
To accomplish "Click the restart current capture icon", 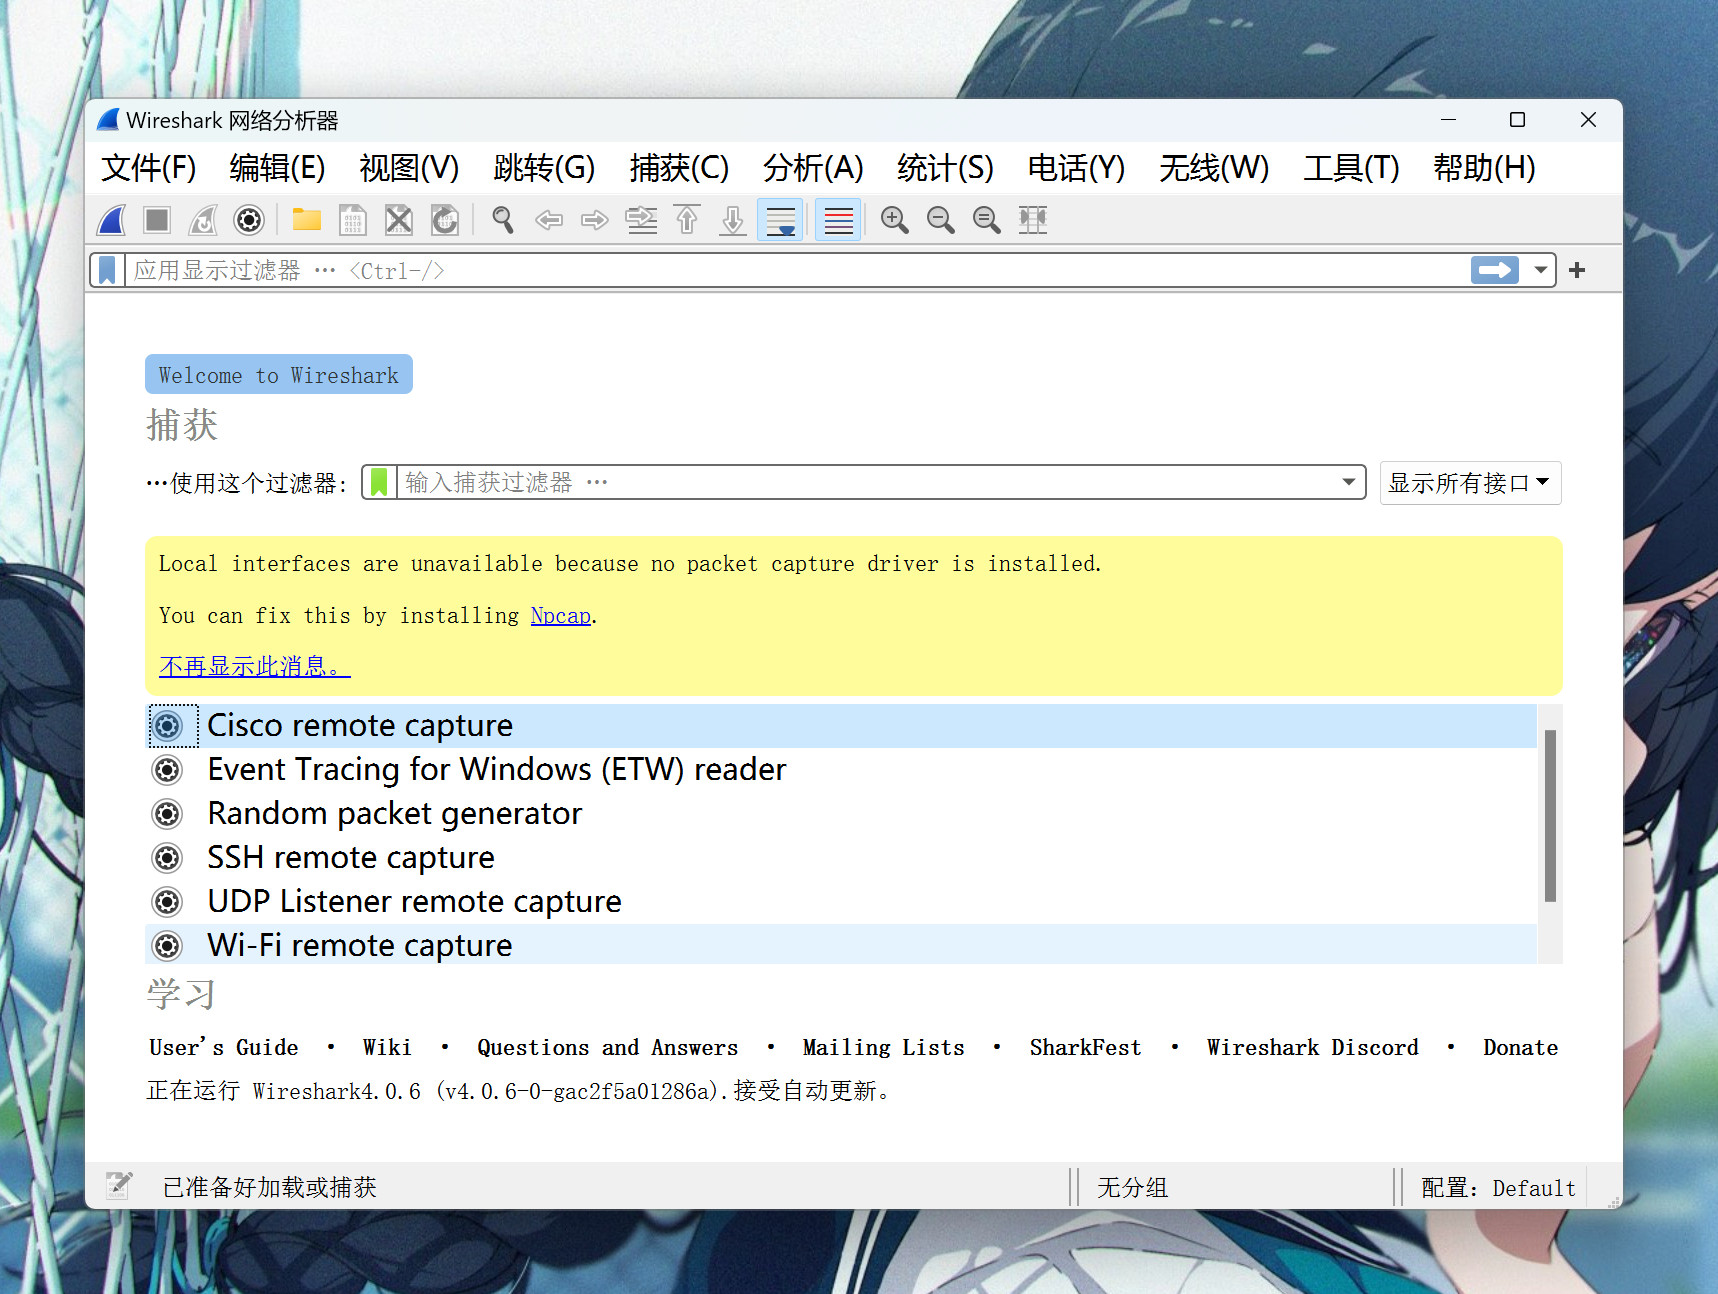I will [x=203, y=220].
